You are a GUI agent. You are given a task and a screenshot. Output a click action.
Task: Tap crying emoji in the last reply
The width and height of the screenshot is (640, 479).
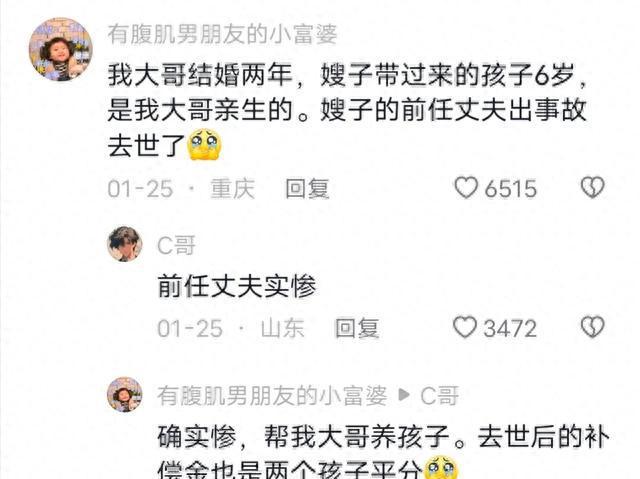[441, 468]
